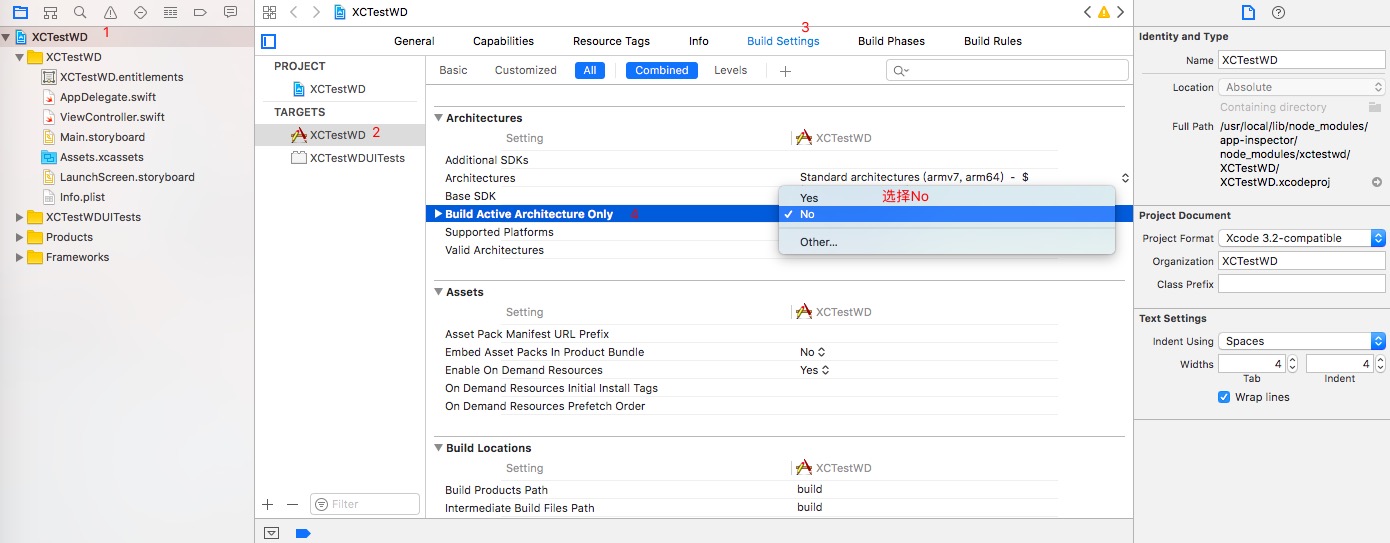Show the File inspector document icon
The height and width of the screenshot is (543, 1390).
tap(1247, 12)
